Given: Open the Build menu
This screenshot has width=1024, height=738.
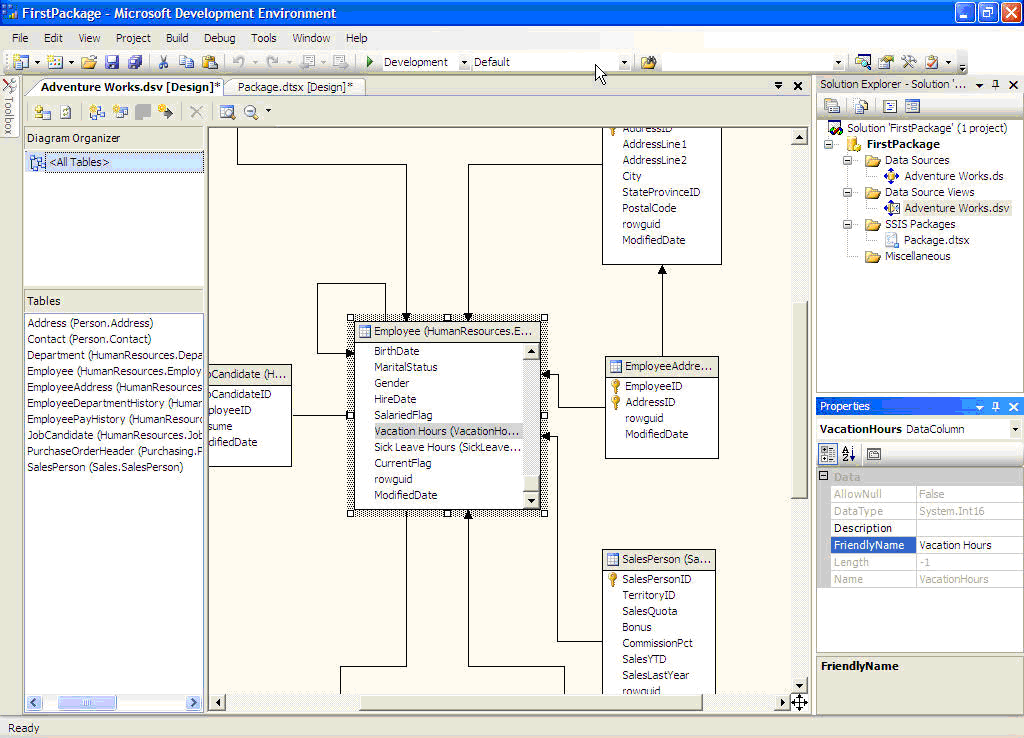Looking at the screenshot, I should click(x=177, y=38).
